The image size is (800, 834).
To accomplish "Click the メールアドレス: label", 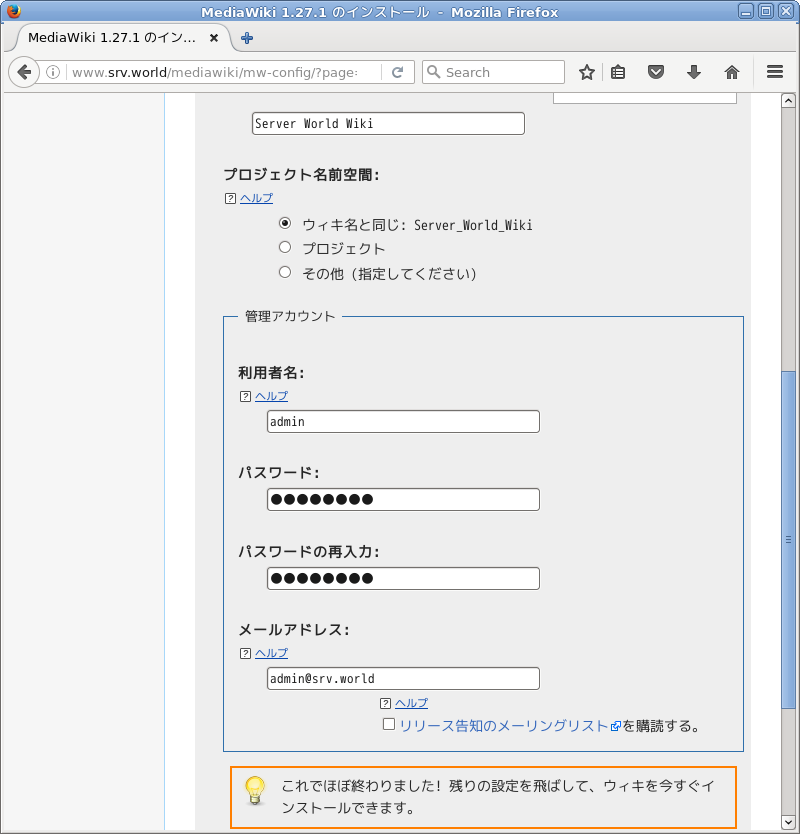I will 294,630.
